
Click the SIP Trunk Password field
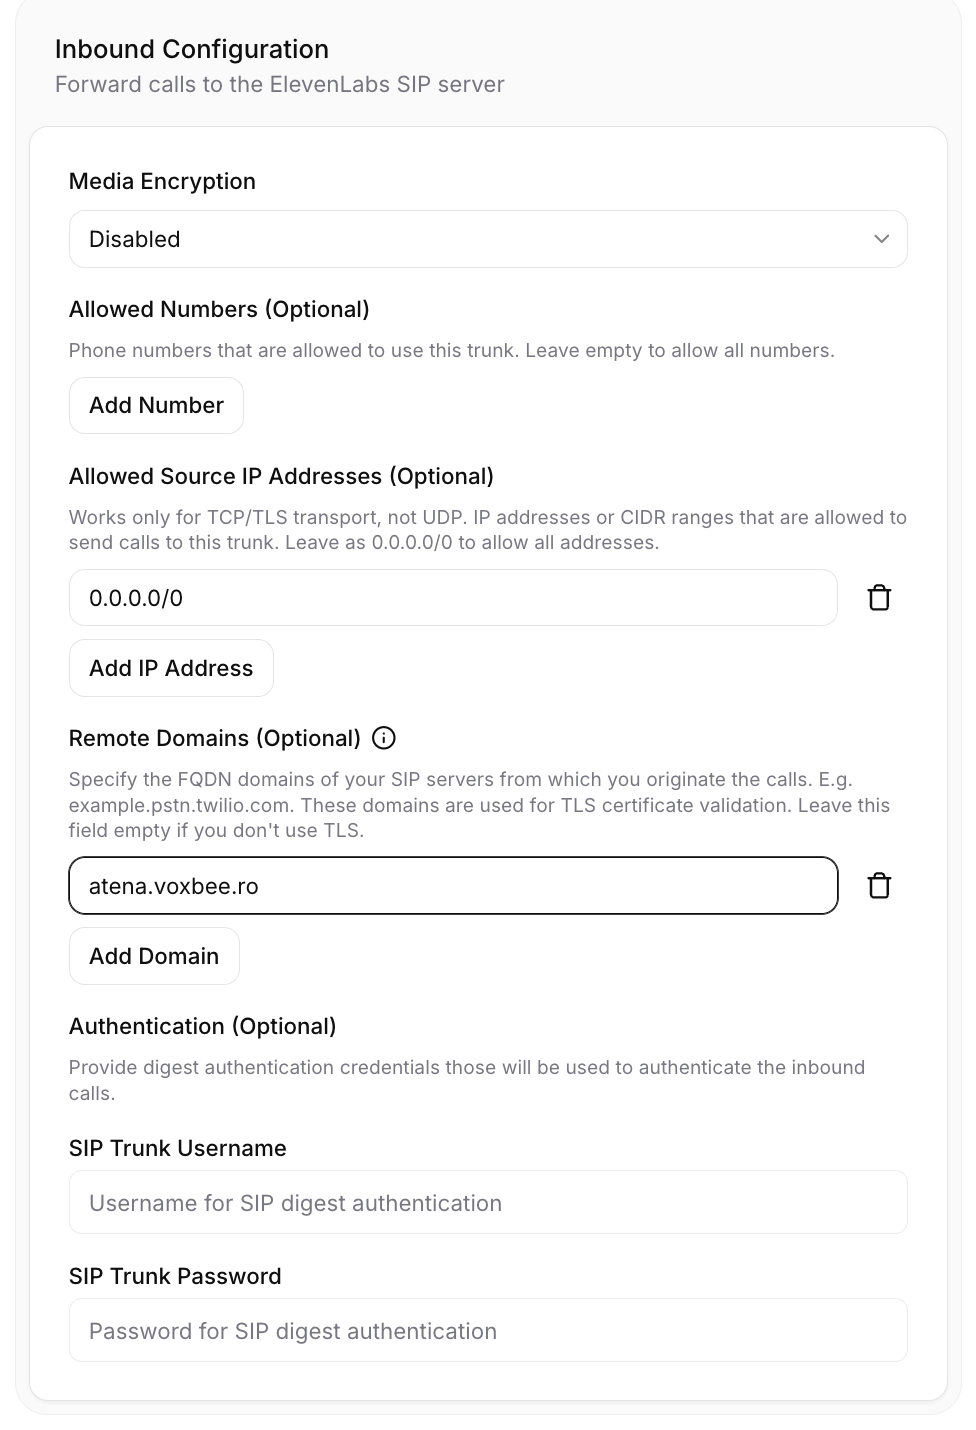(x=487, y=1330)
